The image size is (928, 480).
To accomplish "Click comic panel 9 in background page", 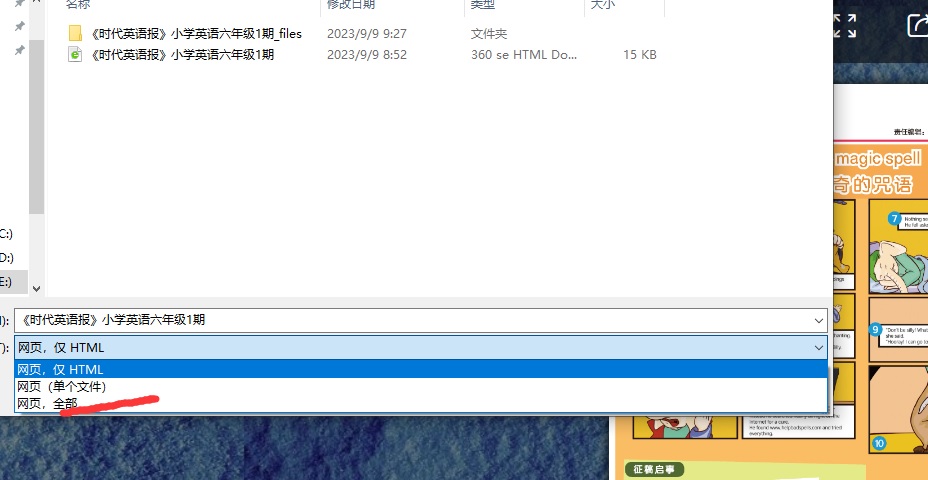I will (898, 330).
